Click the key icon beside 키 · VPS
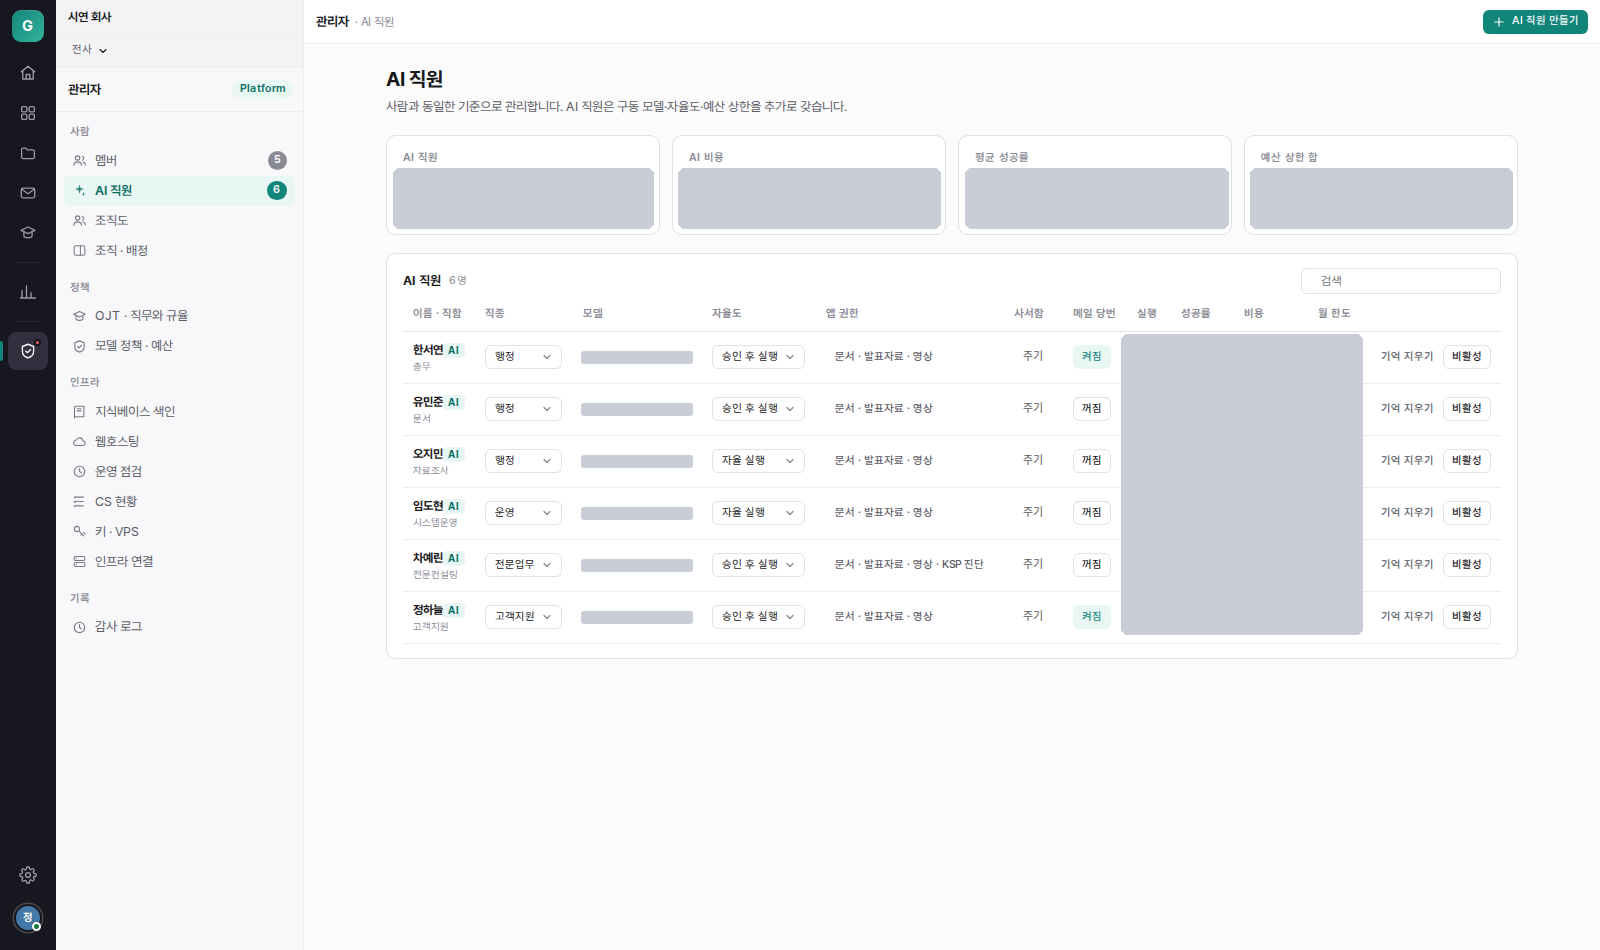Image resolution: width=1600 pixels, height=950 pixels. pyautogui.click(x=79, y=531)
